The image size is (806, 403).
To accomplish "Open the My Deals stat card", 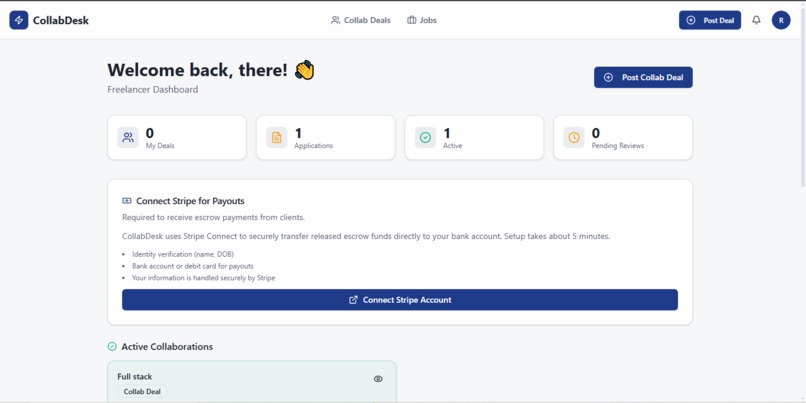I will 177,138.
